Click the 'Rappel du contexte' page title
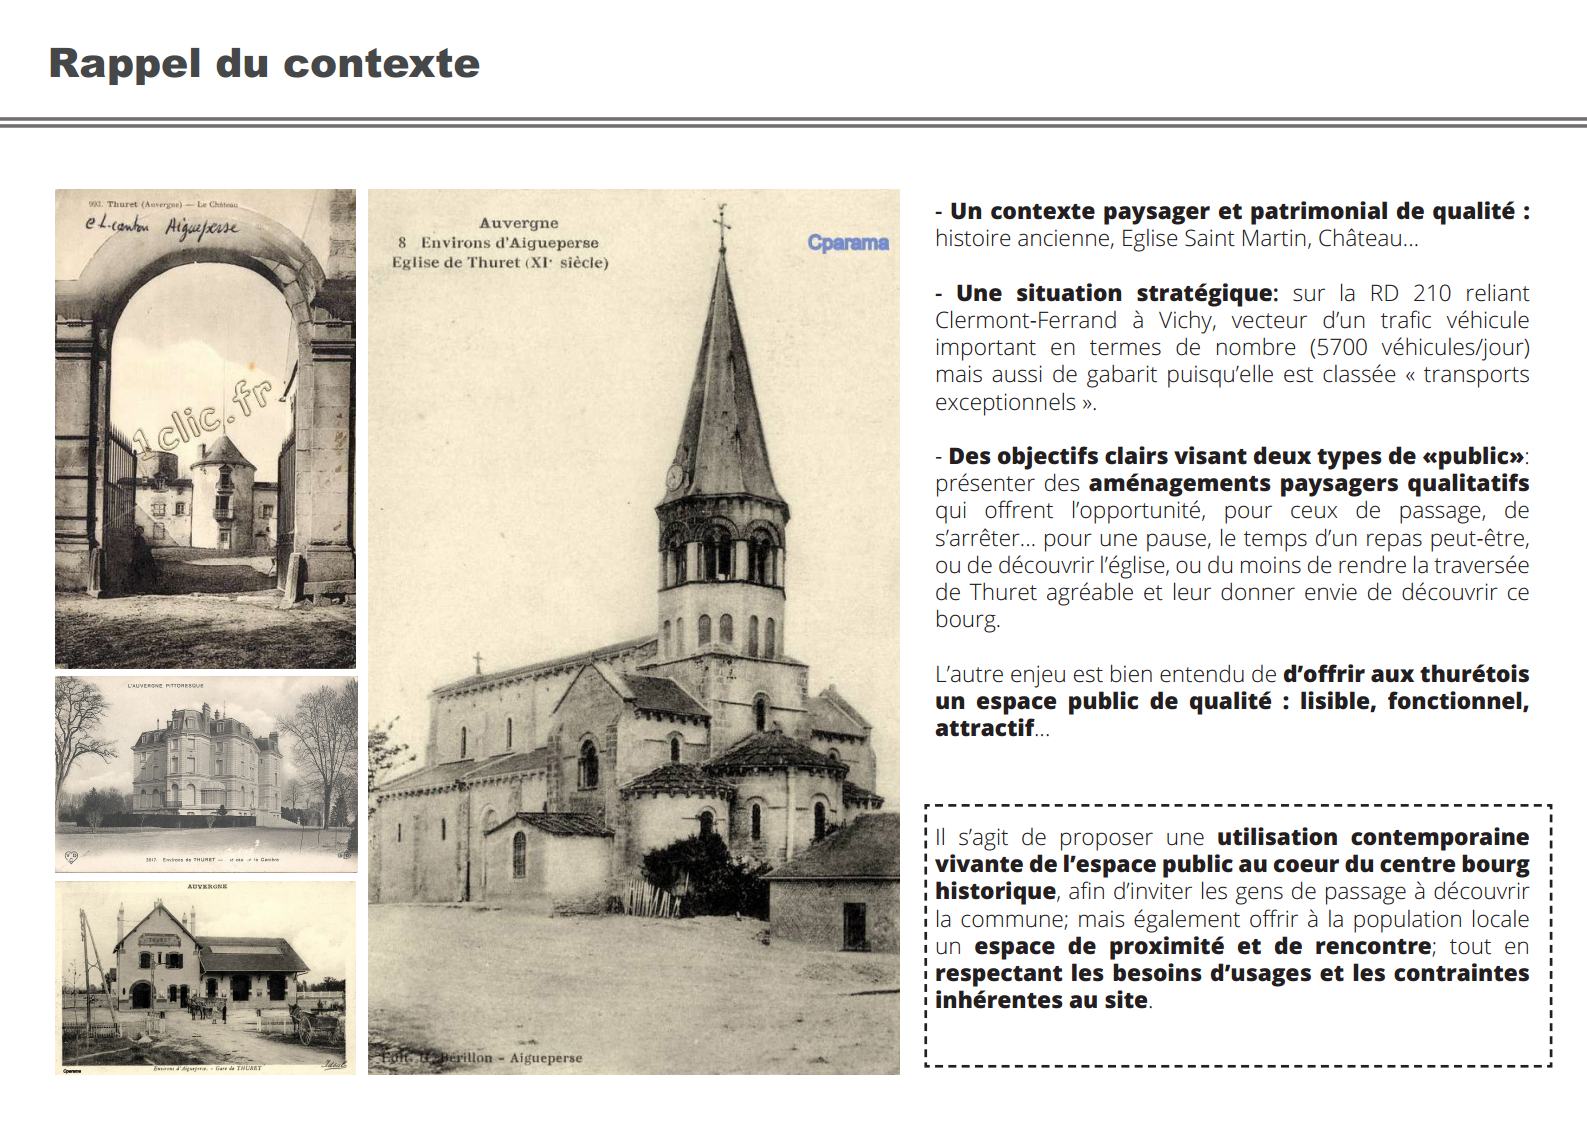 coord(264,63)
